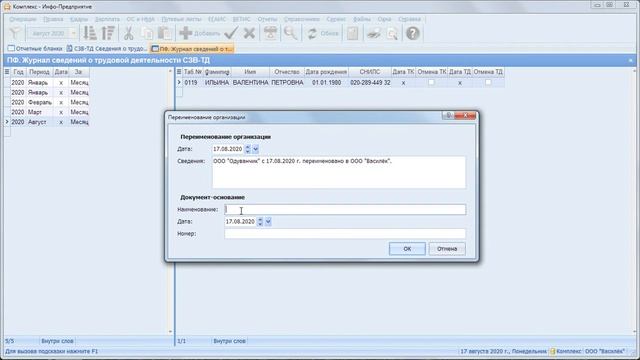Click the 'Период' column header in left list

pos(39,72)
